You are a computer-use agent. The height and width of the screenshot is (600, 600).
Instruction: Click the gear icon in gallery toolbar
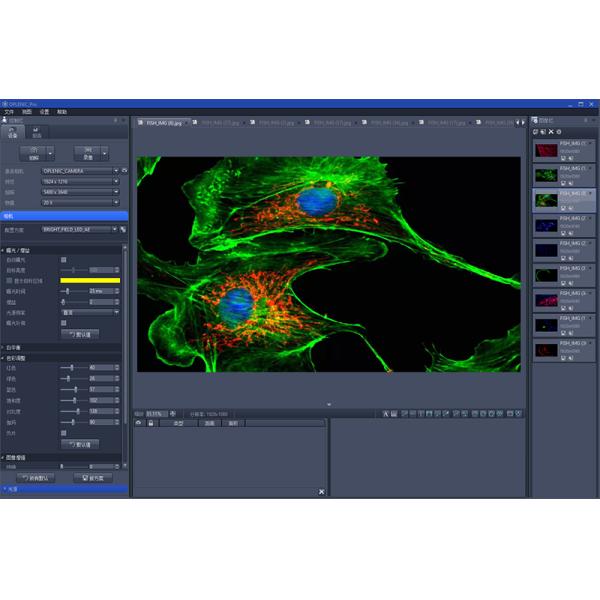tap(559, 132)
